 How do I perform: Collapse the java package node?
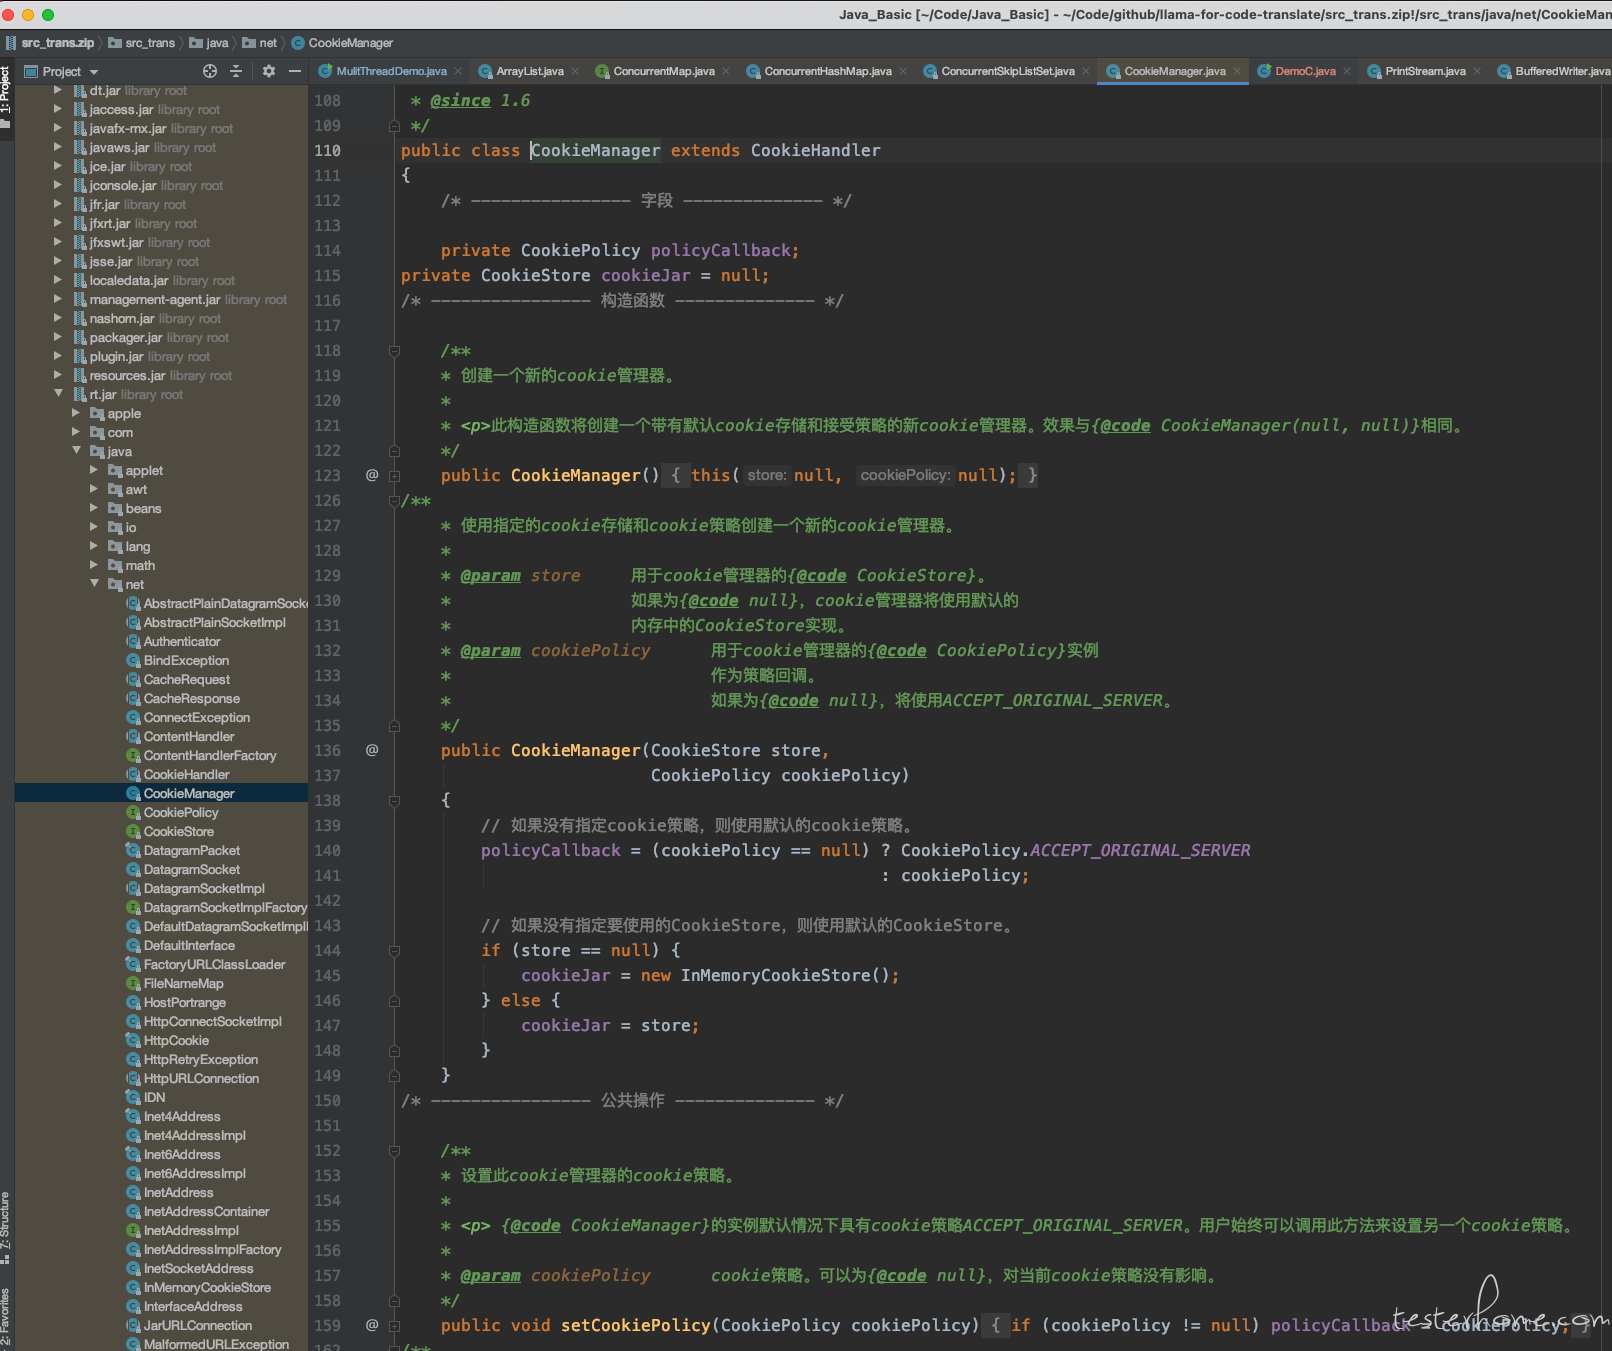(76, 451)
